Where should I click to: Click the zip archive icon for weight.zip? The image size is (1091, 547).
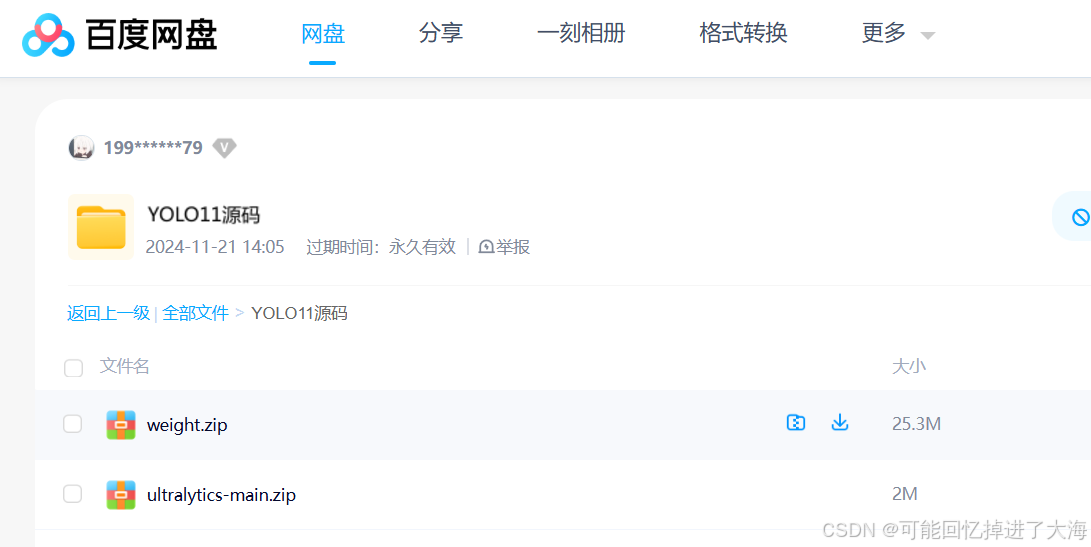coord(121,425)
